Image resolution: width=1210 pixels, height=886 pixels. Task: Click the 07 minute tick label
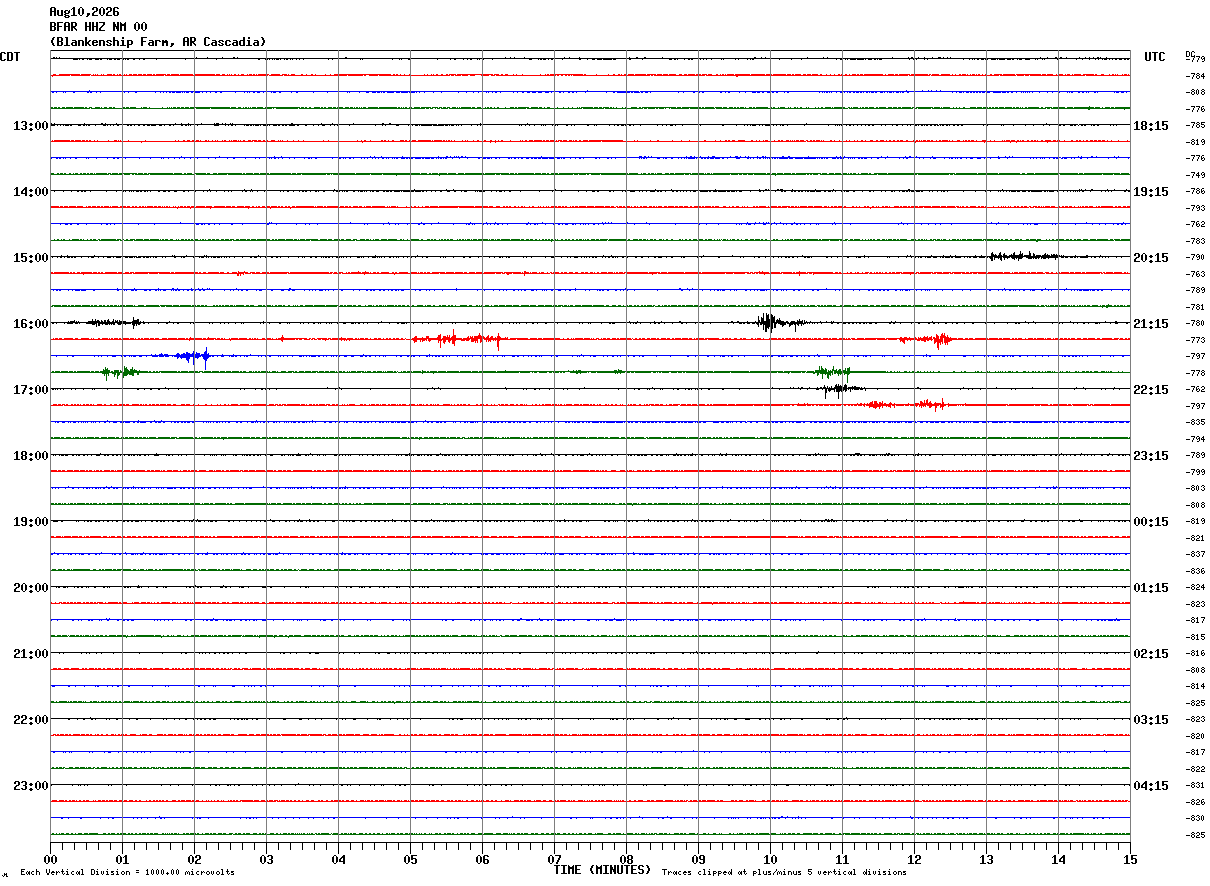point(554,859)
